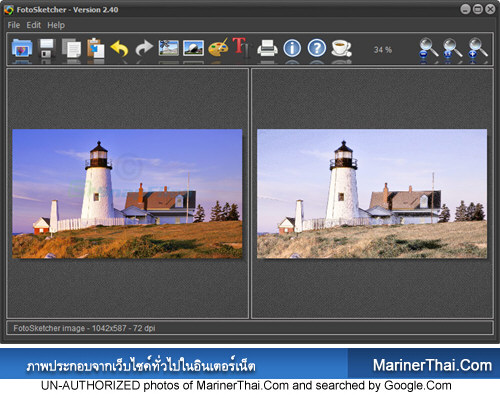Screen dimensions: 500x398
Task: Select the original lighthouse photo on the left
Action: 127,194
